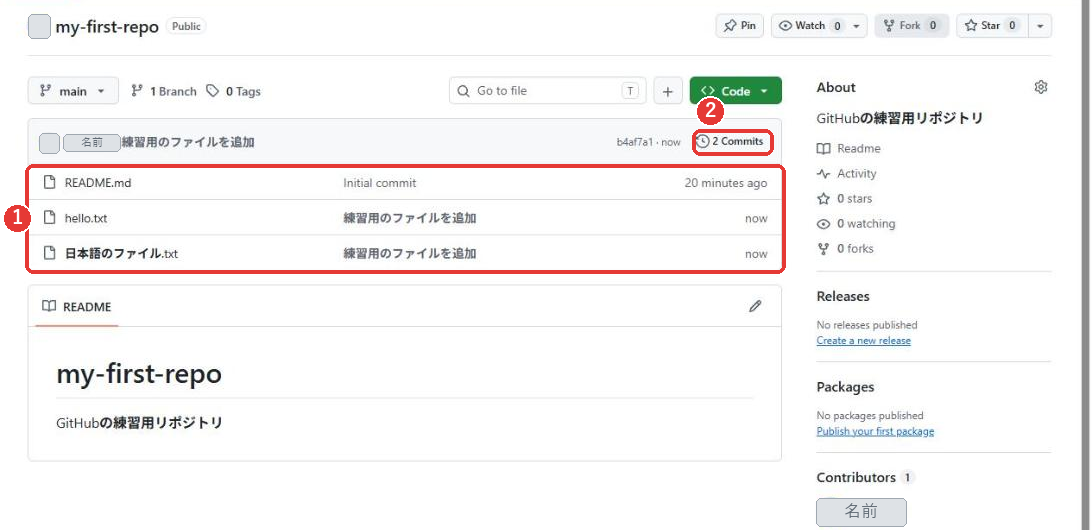This screenshot has height=530, width=1092.
Task: Open the latest commit message in the commit row
Action: click(x=188, y=142)
